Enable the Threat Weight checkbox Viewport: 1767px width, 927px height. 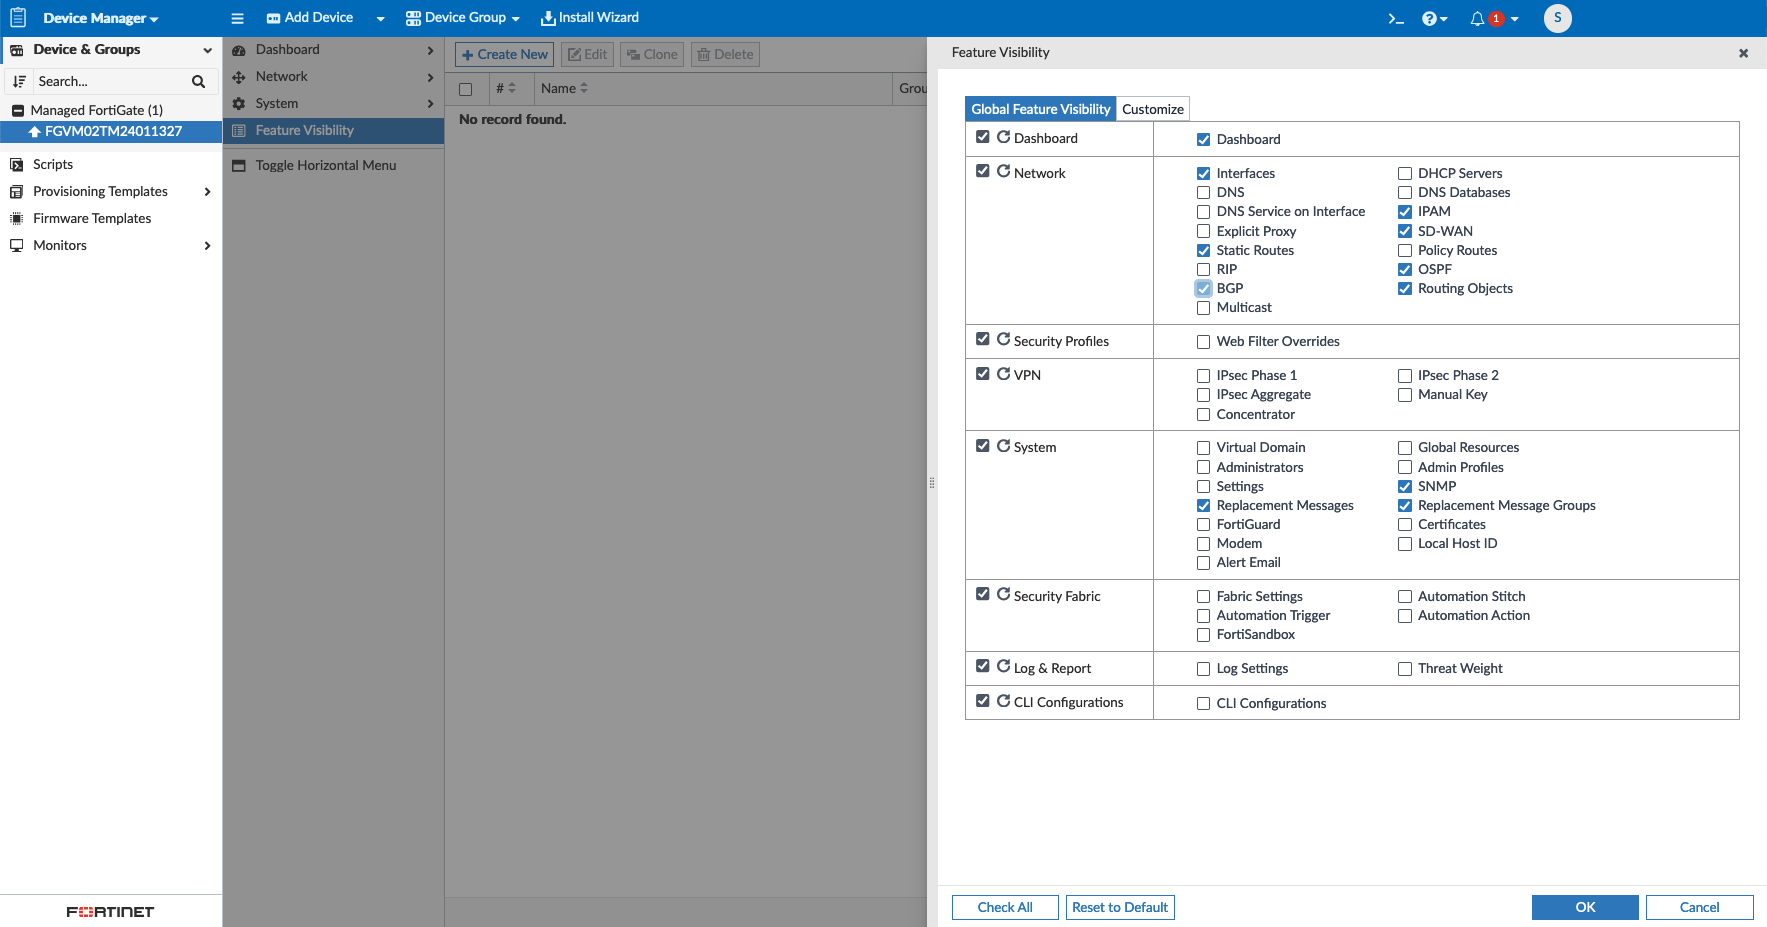tap(1405, 669)
